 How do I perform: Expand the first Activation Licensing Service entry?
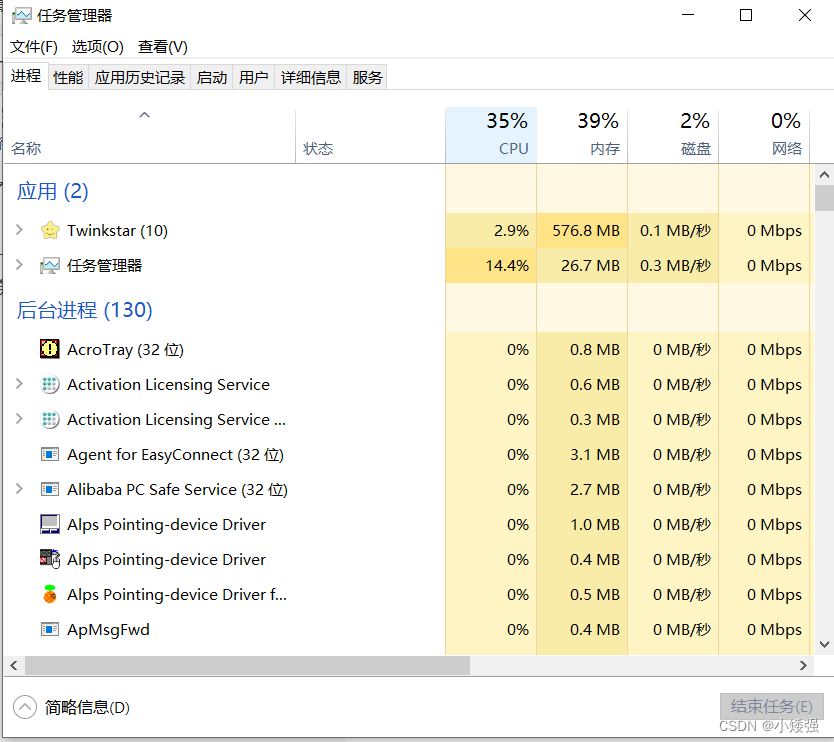click(19, 383)
